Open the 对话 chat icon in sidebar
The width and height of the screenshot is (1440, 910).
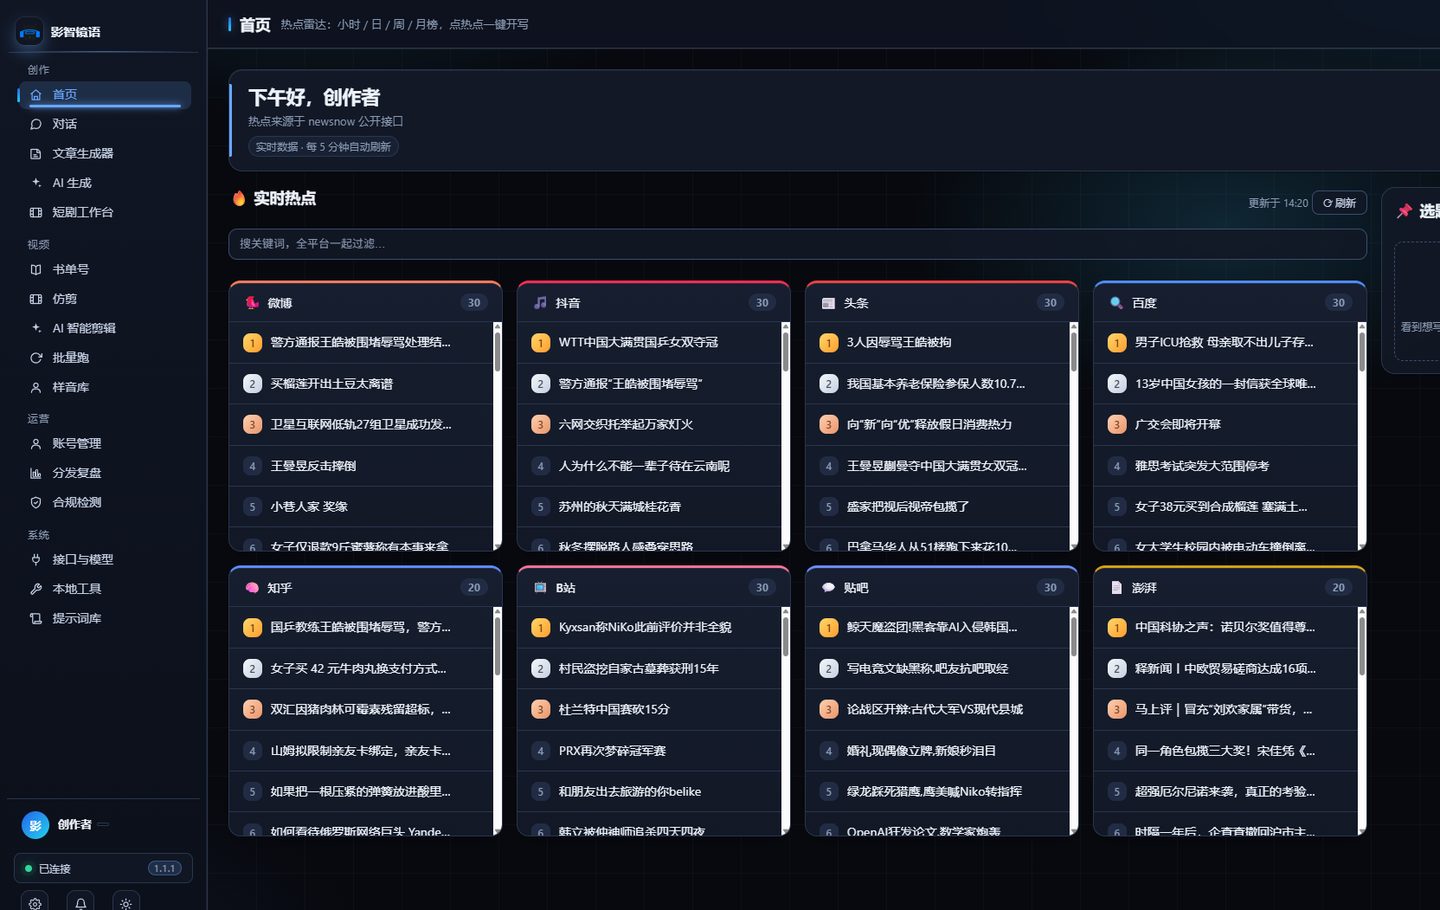click(x=36, y=124)
